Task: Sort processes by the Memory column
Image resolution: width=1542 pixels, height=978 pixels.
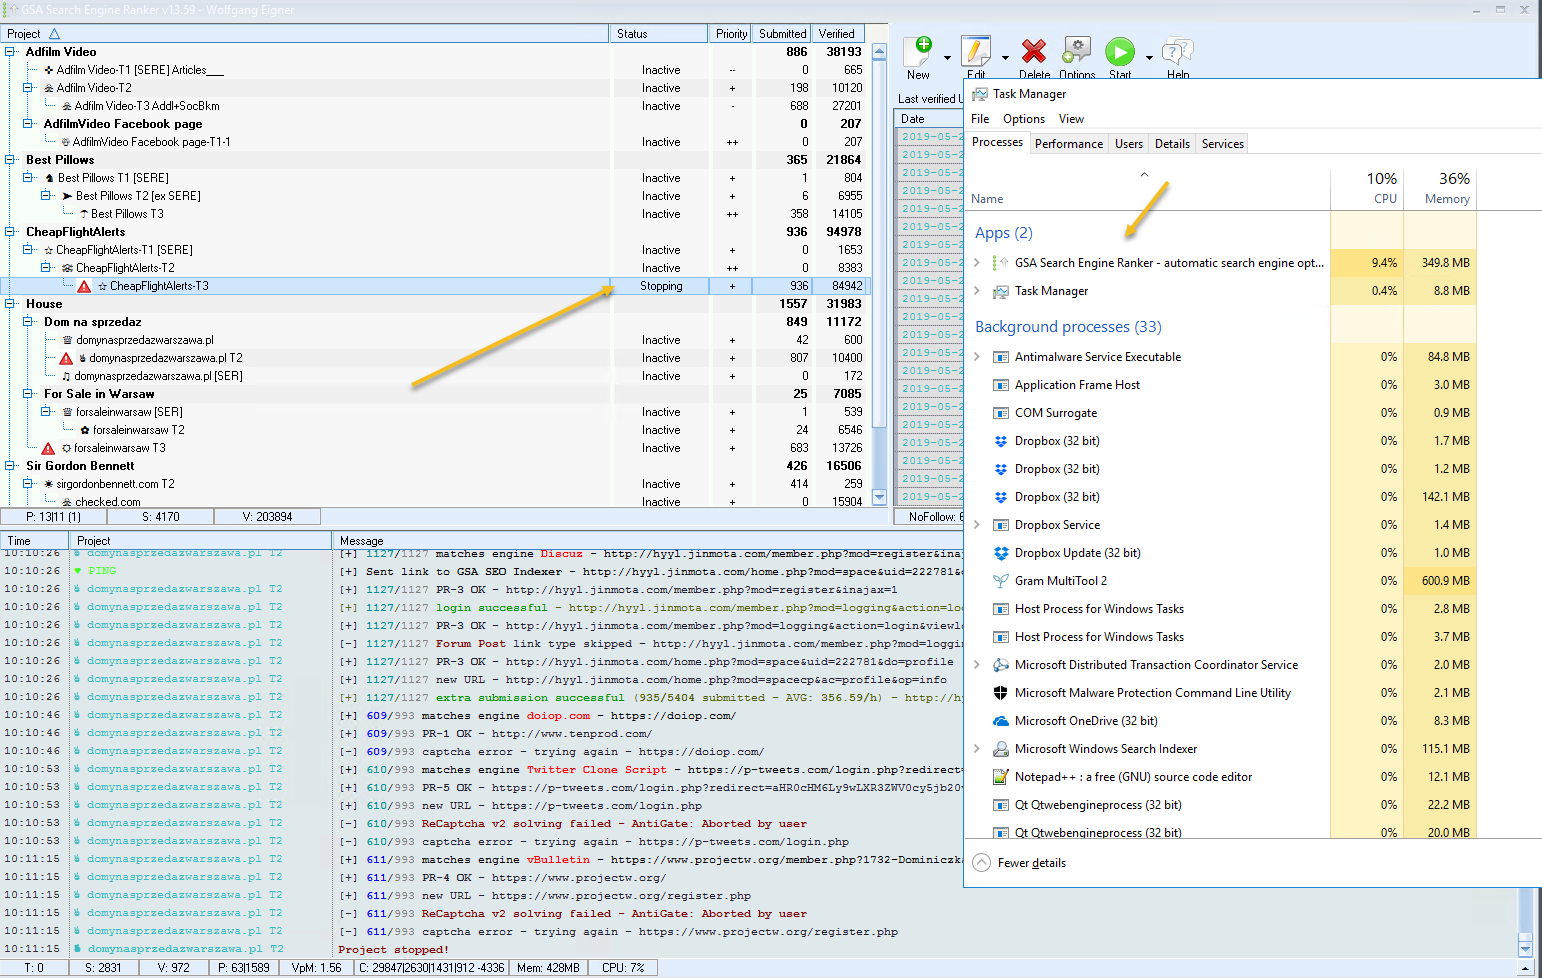Action: click(x=1440, y=188)
